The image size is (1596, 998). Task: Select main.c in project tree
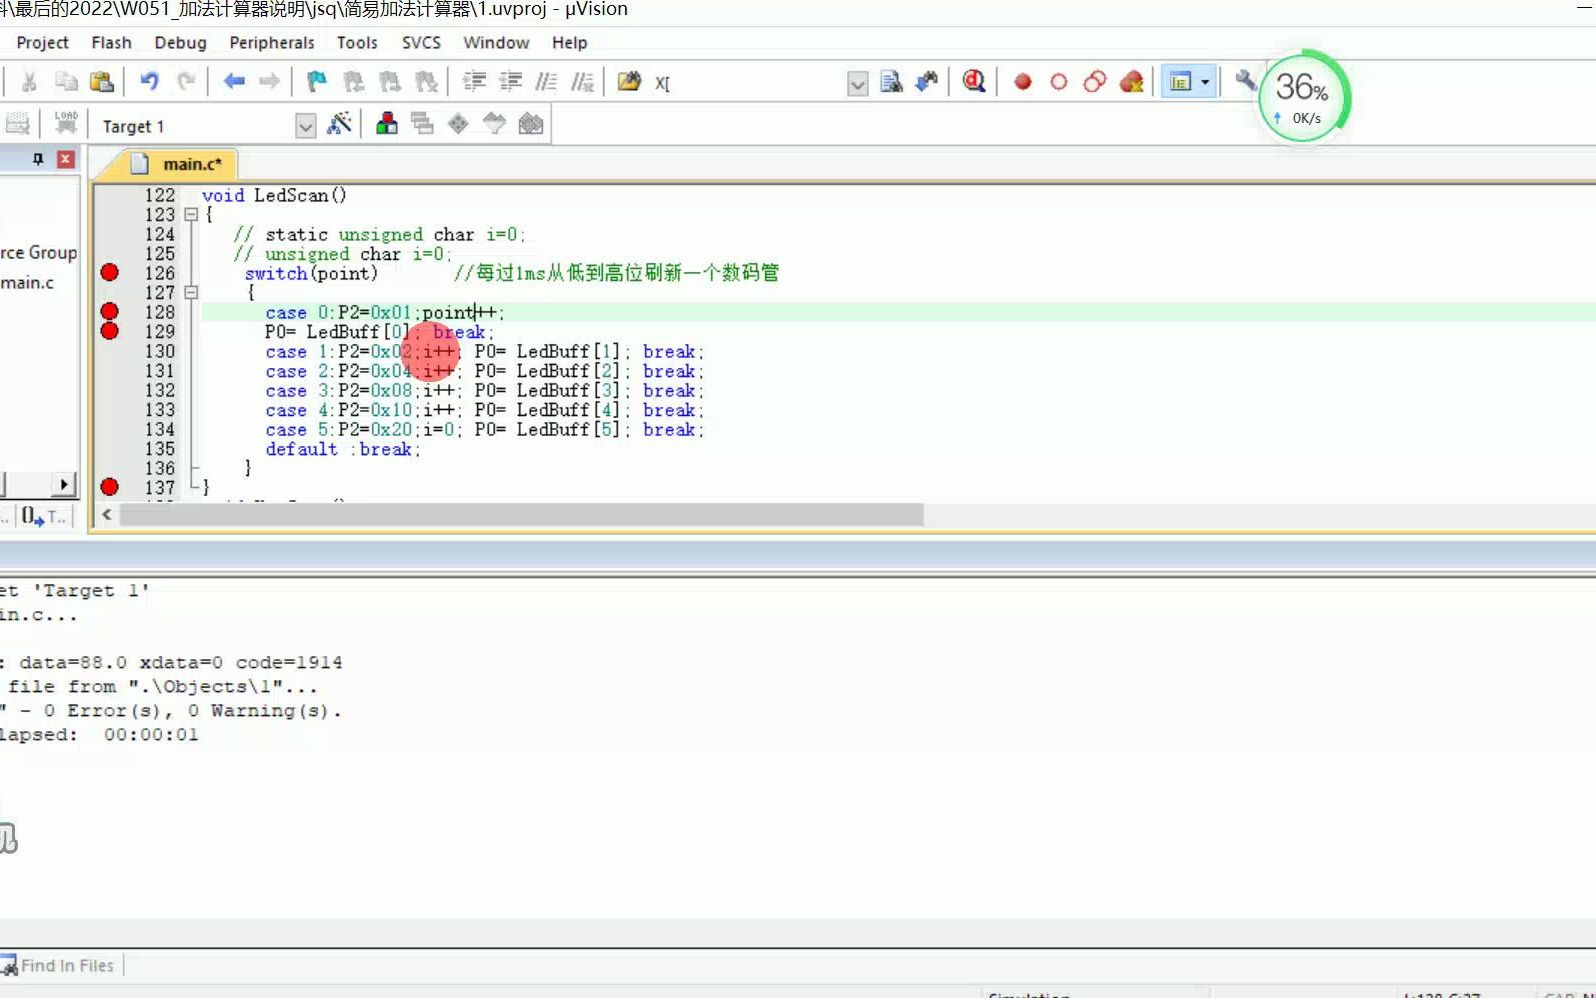point(28,283)
